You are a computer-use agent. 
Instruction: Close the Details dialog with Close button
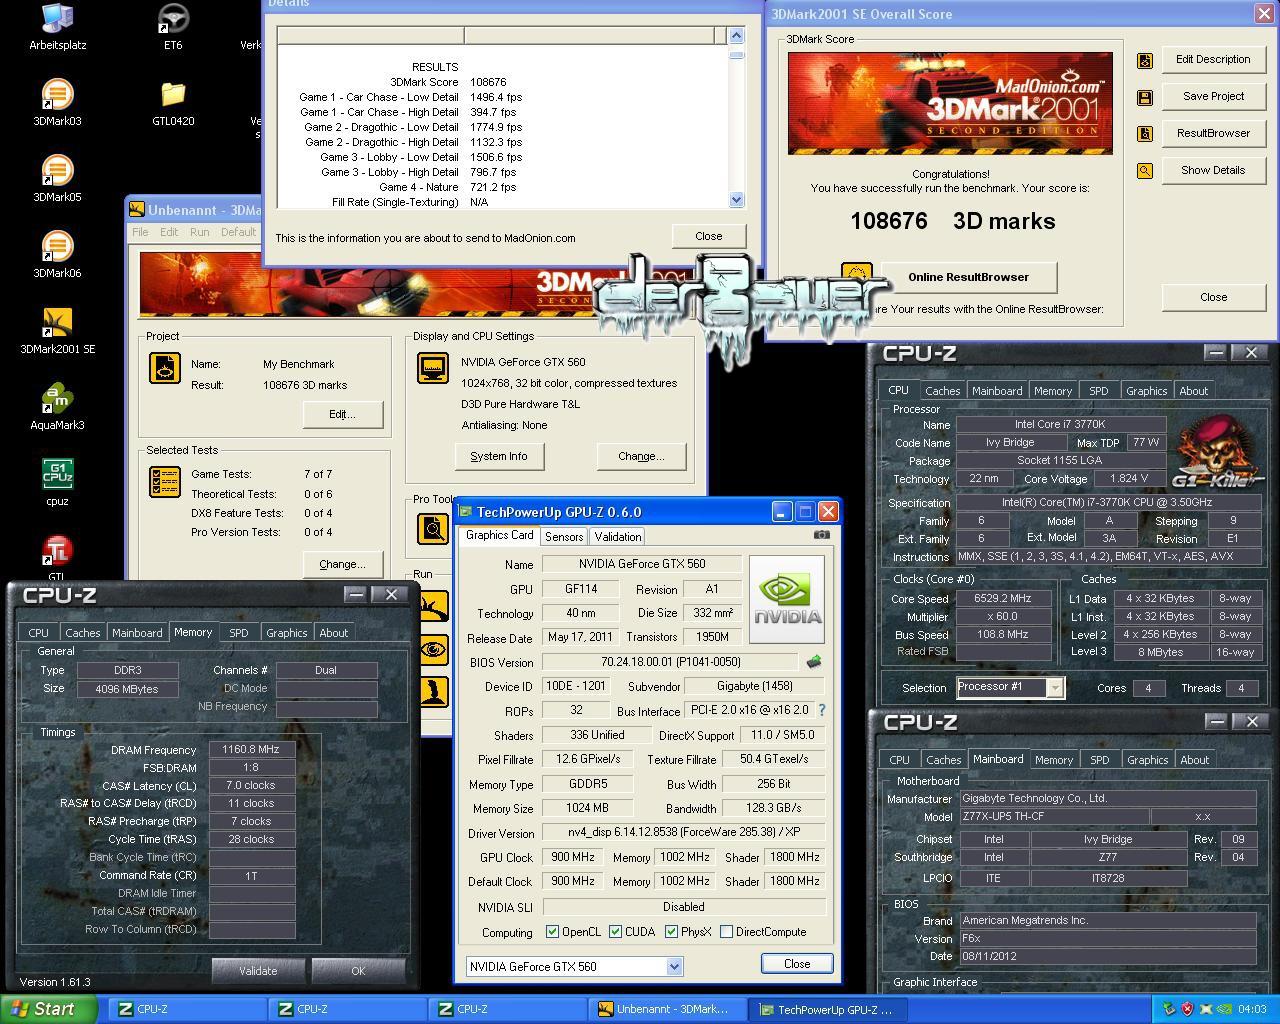coord(709,236)
